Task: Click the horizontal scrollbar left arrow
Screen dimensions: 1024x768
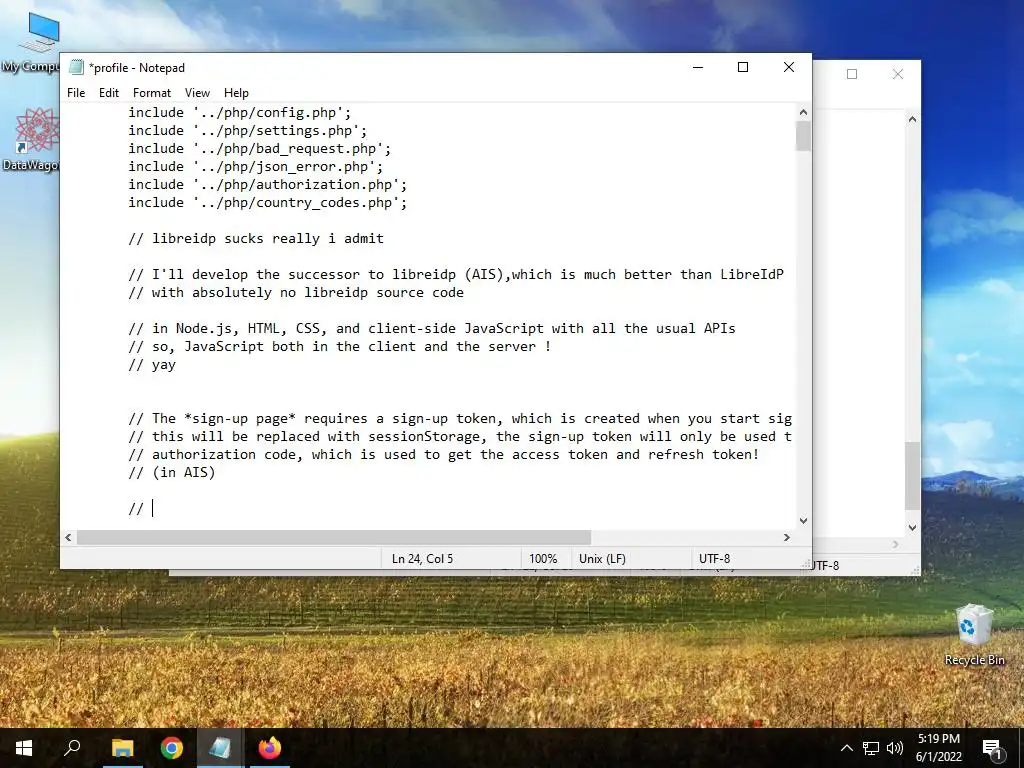Action: pos(68,537)
